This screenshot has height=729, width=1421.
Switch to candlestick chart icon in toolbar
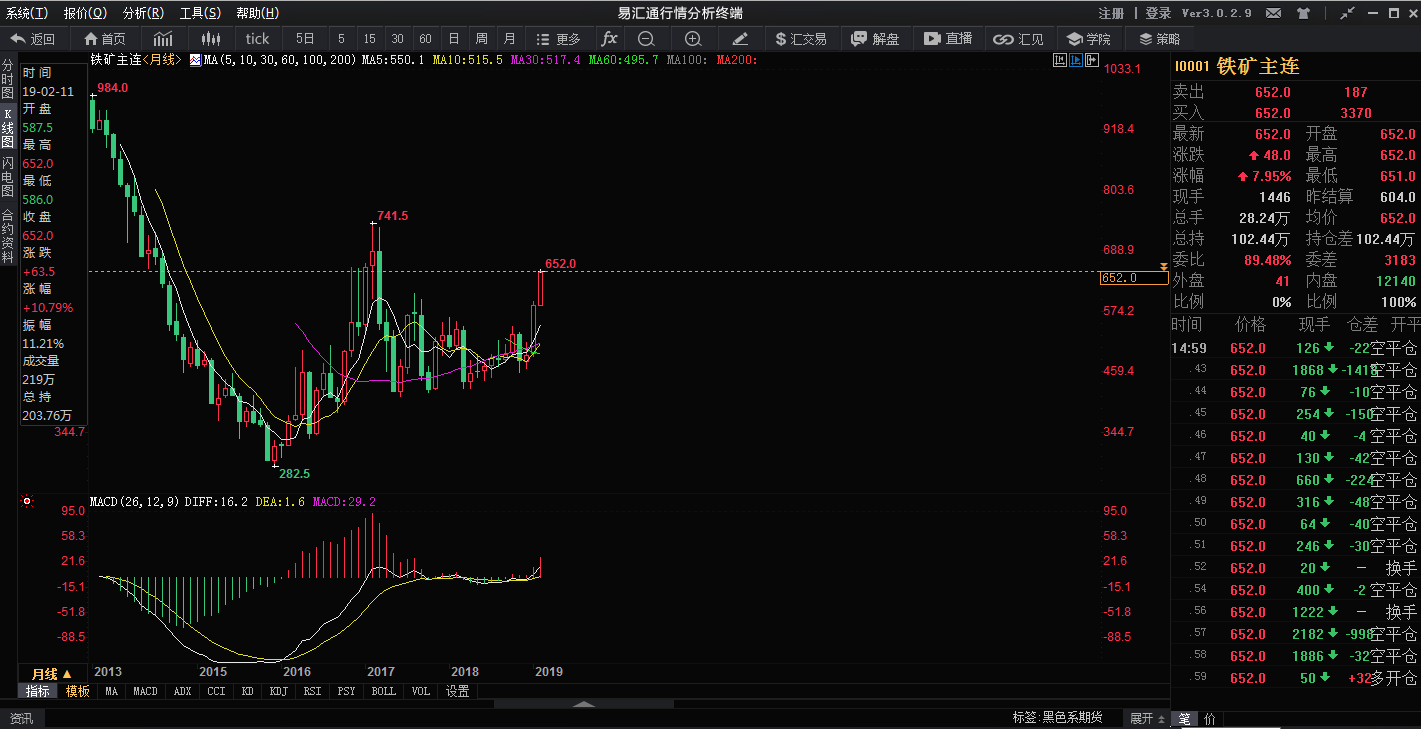pos(210,39)
